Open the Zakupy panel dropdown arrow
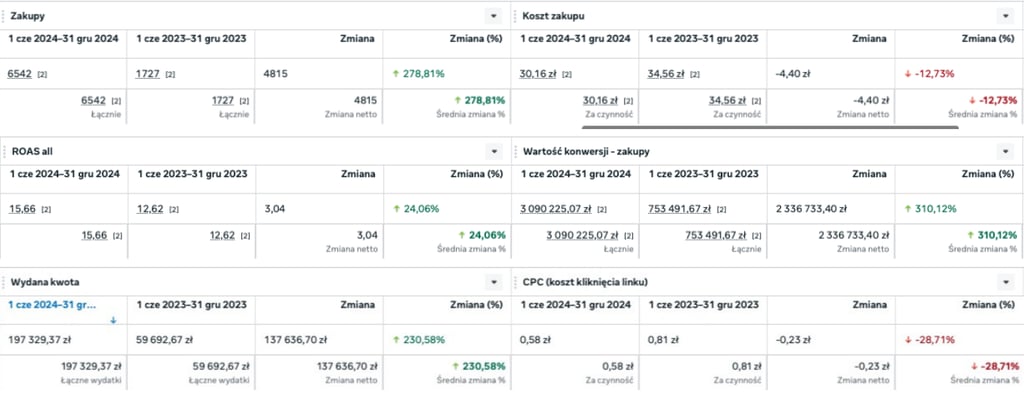The height and width of the screenshot is (403, 1024). pos(493,16)
